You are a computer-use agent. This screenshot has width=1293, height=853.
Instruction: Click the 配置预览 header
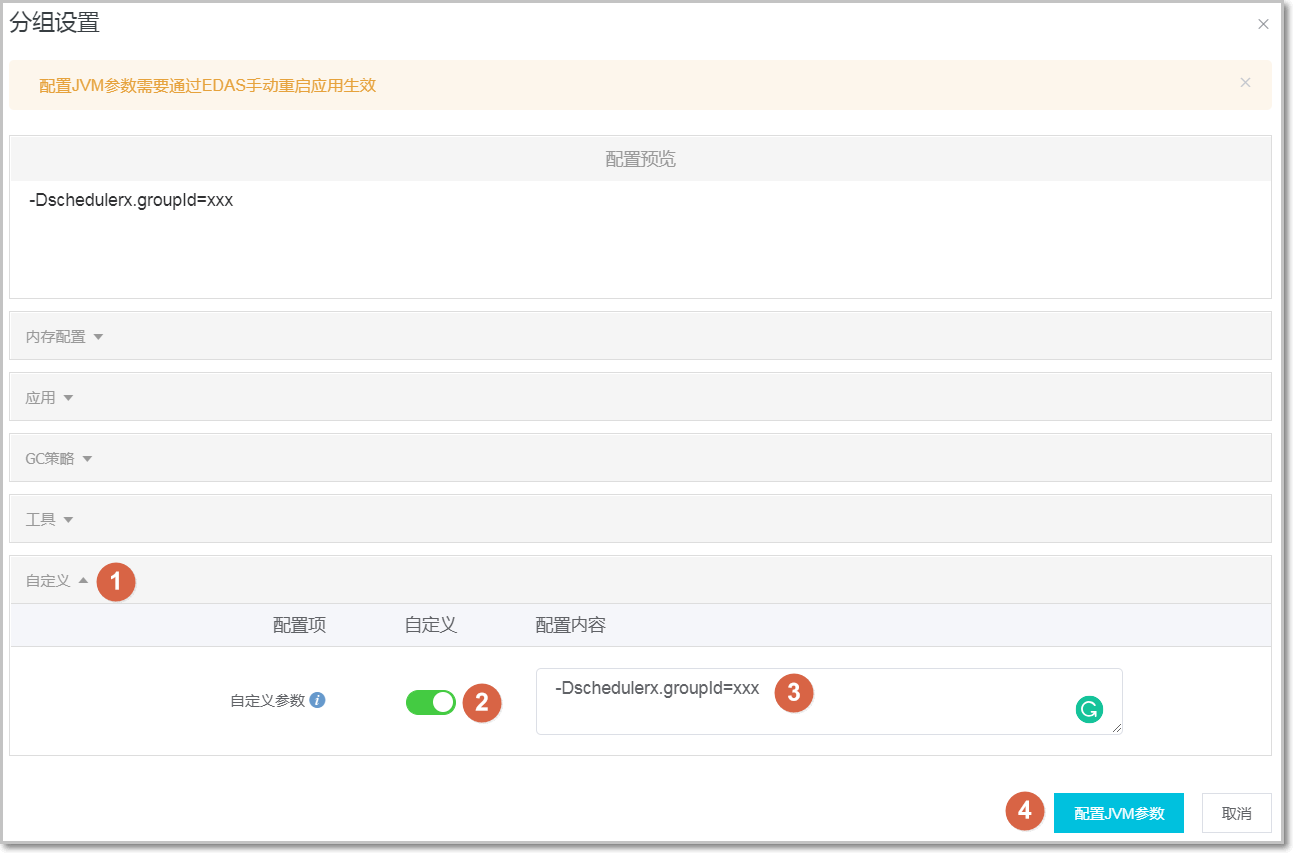(x=640, y=159)
